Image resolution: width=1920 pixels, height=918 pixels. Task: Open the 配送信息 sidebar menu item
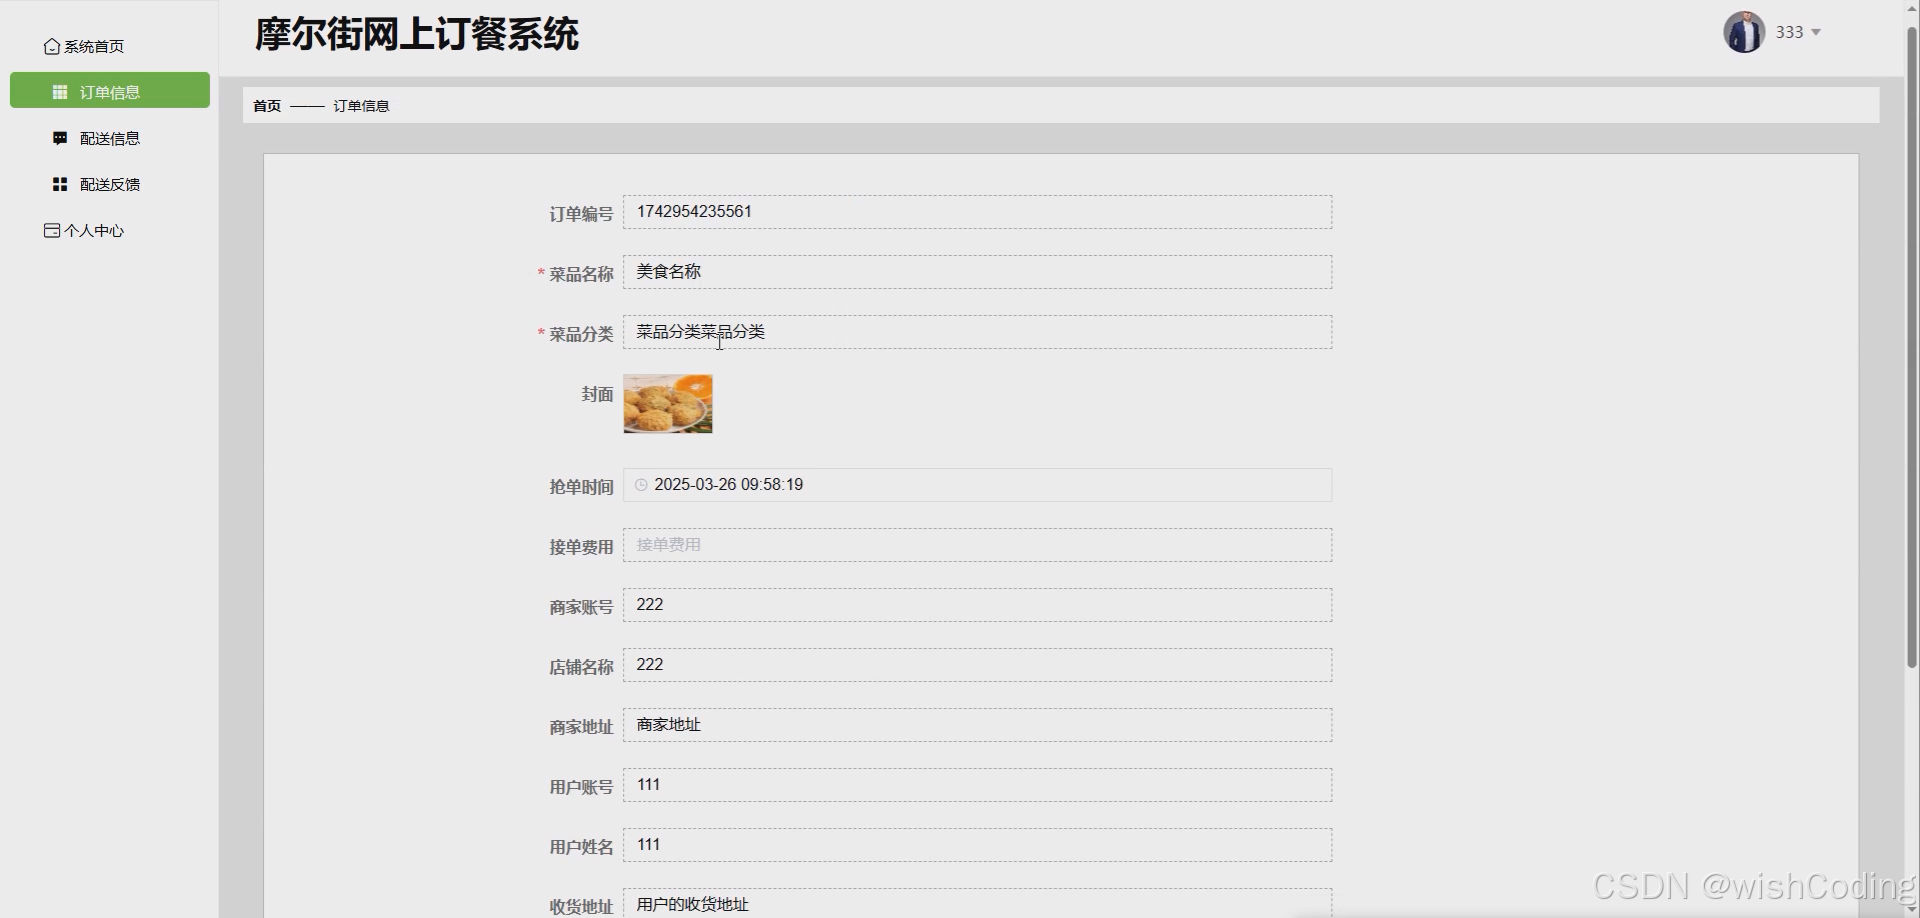tap(110, 137)
